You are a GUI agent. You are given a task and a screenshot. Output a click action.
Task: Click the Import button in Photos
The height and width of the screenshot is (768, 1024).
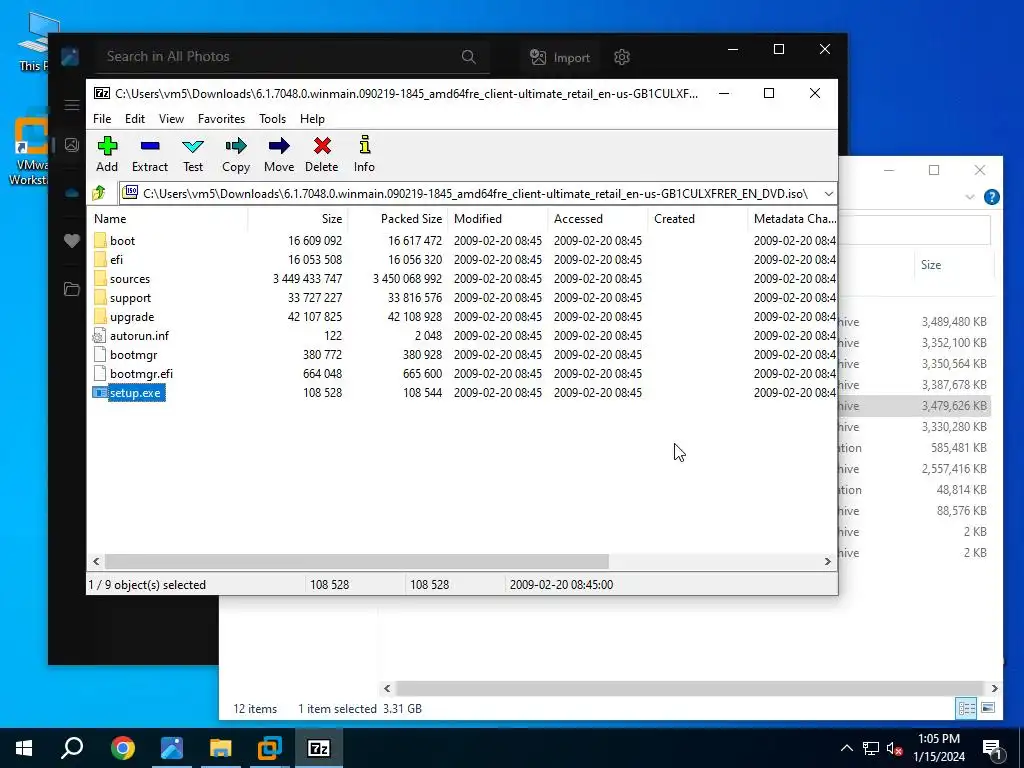click(x=560, y=57)
